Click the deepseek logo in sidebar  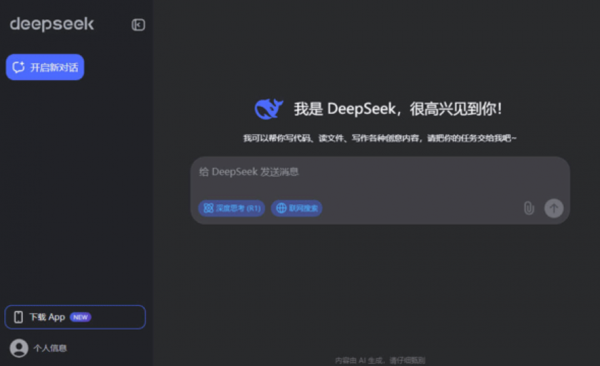click(52, 24)
